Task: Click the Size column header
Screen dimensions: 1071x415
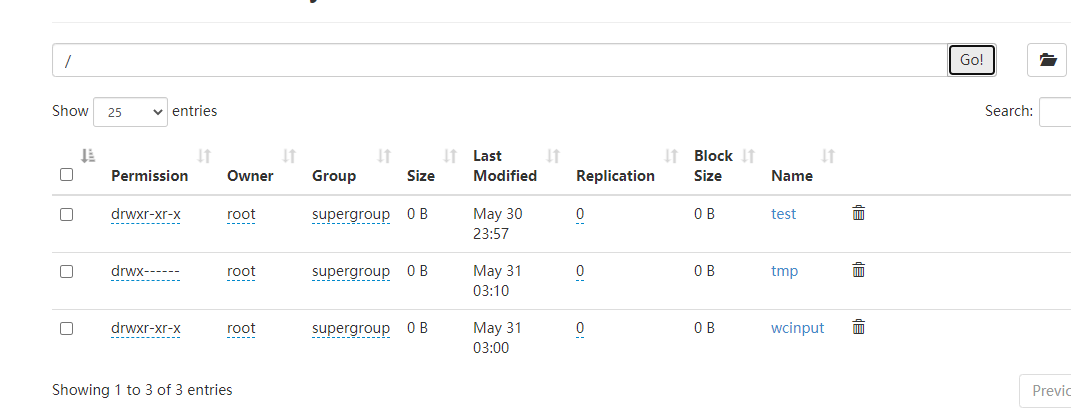Action: click(x=421, y=176)
